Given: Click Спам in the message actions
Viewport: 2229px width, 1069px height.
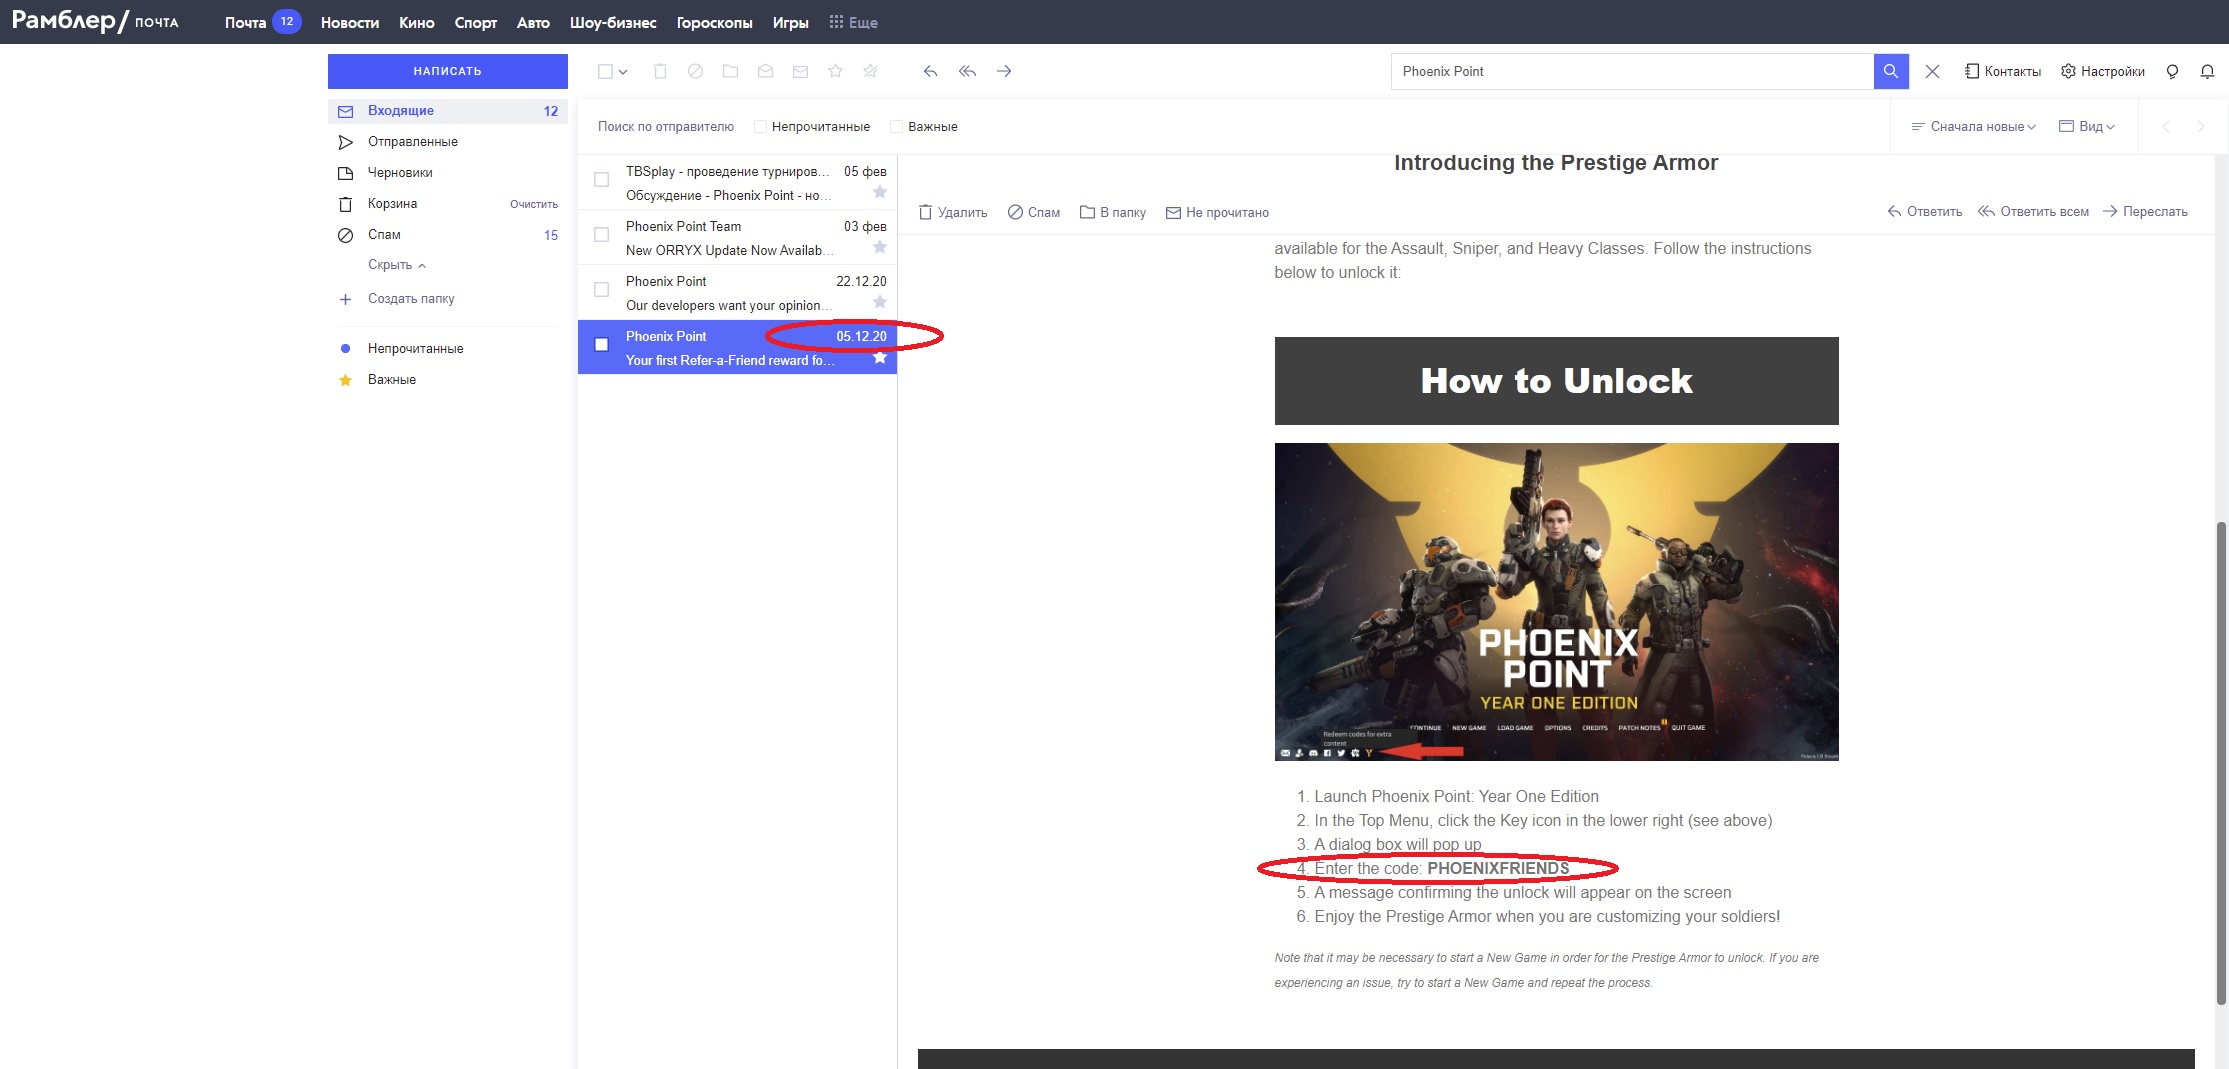Looking at the screenshot, I should 1034,212.
